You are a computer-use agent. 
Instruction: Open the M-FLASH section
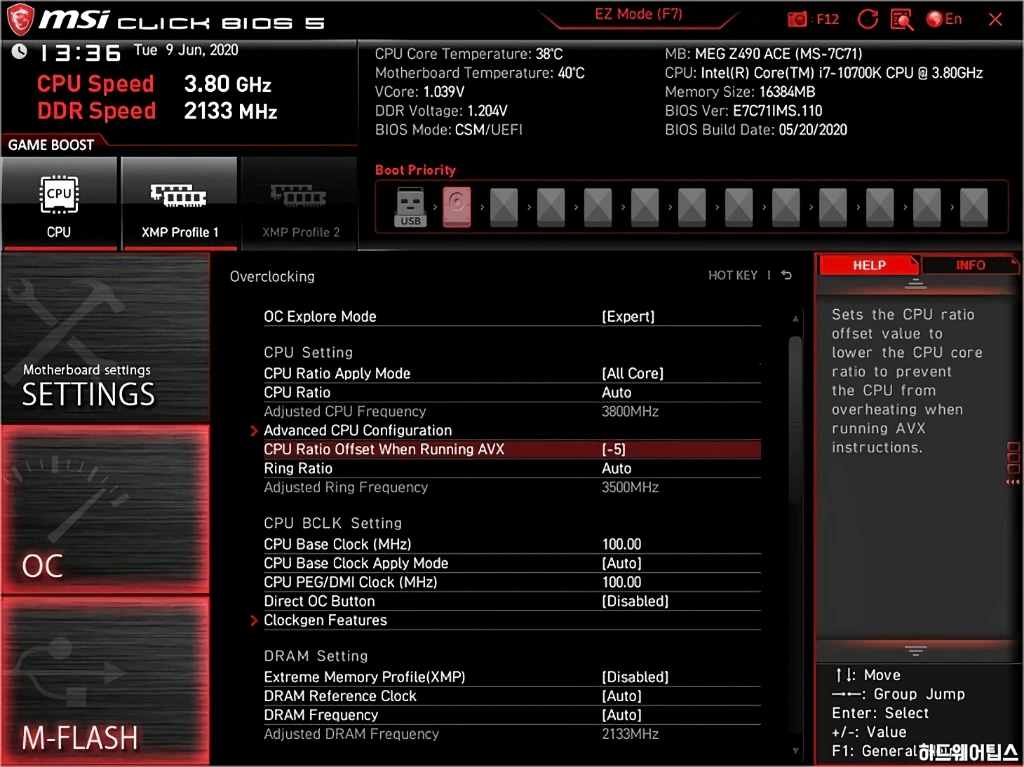105,681
